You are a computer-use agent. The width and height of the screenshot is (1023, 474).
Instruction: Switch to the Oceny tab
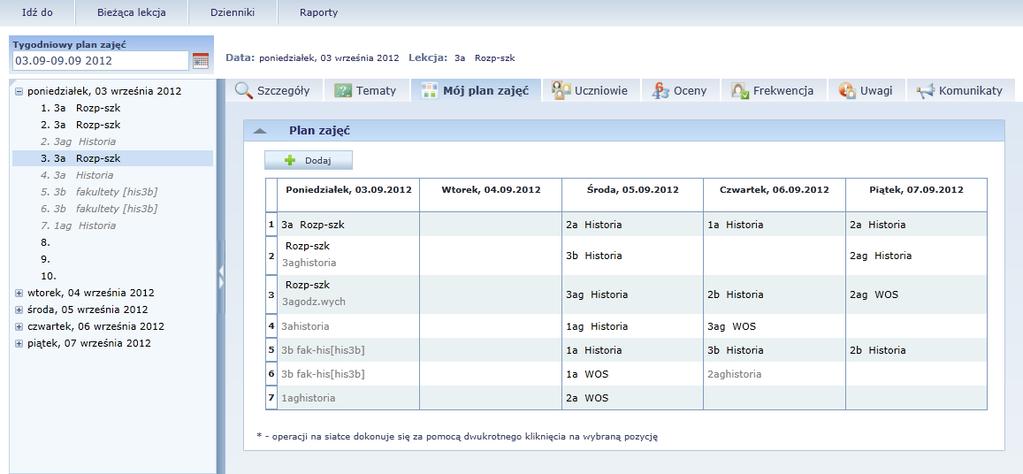point(680,91)
